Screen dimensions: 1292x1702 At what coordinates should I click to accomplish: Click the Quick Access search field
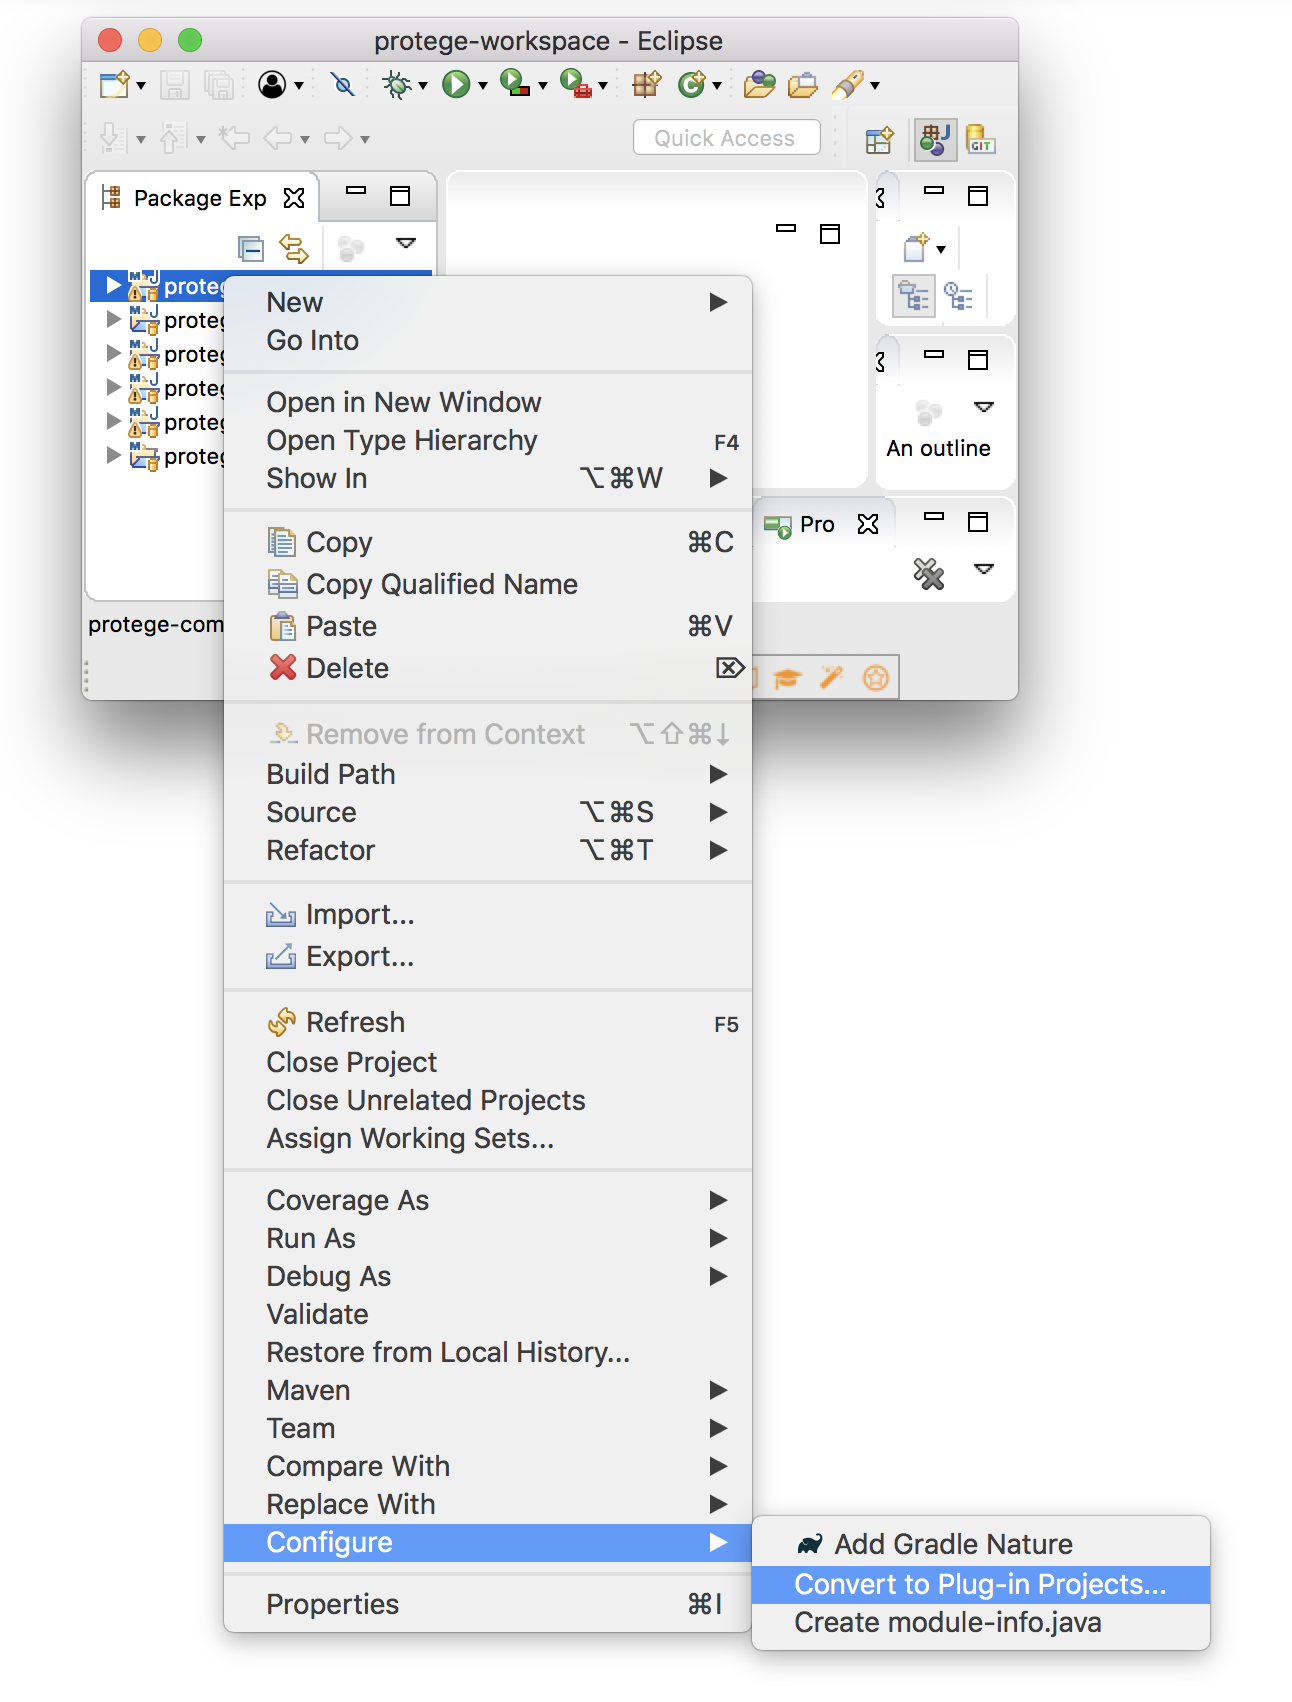pyautogui.click(x=727, y=138)
